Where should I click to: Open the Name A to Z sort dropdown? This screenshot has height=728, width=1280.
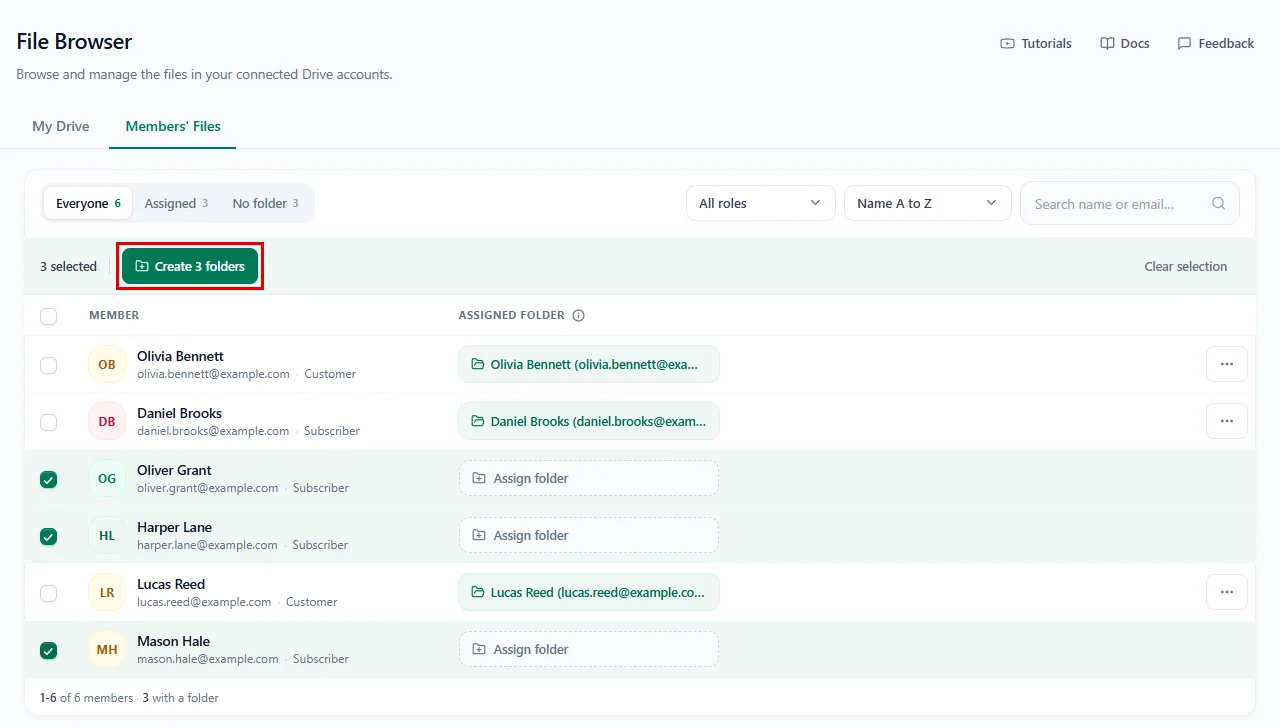coord(928,203)
